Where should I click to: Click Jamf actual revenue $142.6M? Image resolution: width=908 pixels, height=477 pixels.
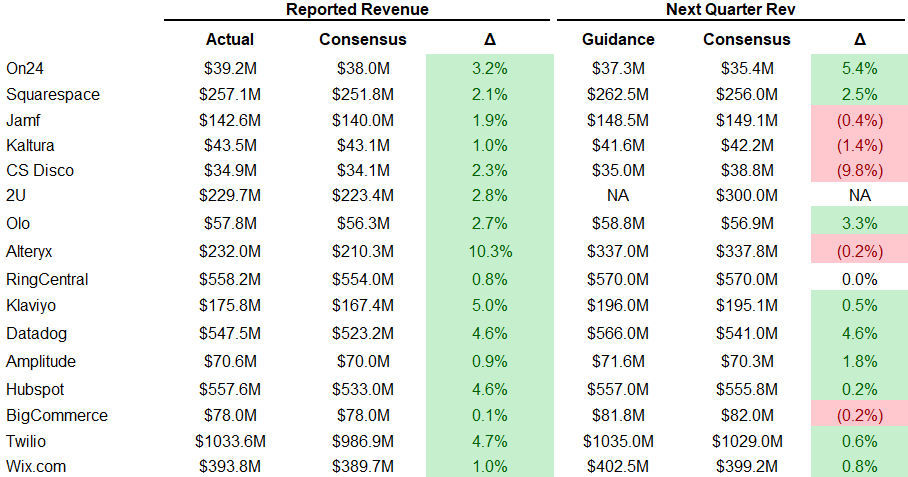pos(230,120)
